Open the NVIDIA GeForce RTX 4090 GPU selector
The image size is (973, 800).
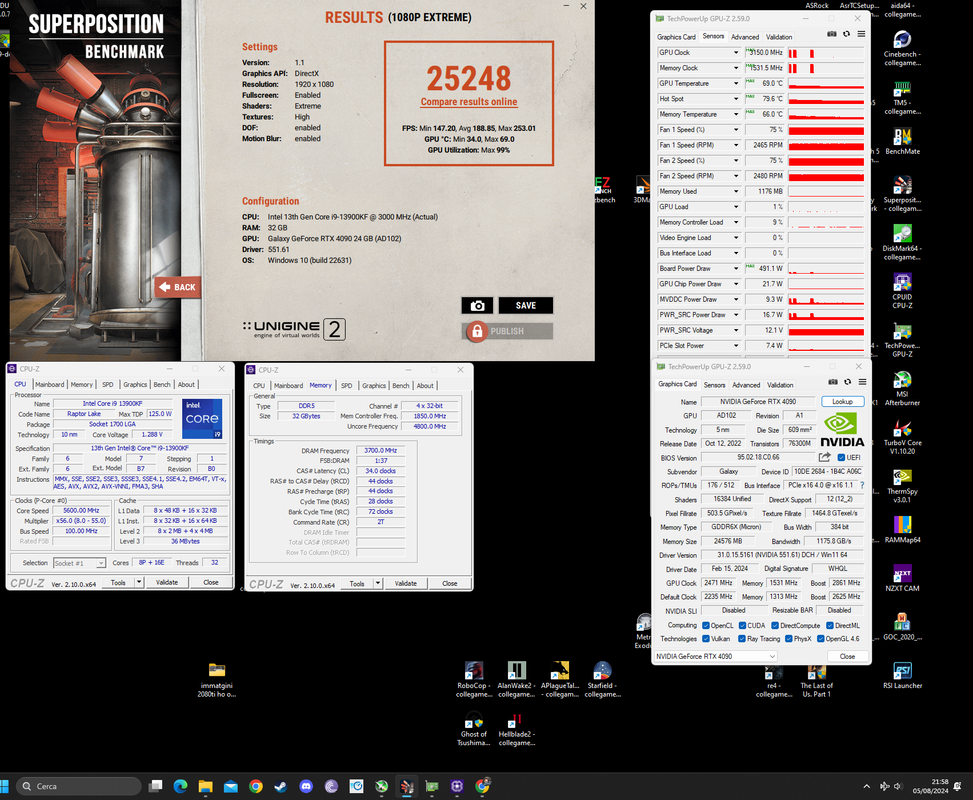[715, 656]
